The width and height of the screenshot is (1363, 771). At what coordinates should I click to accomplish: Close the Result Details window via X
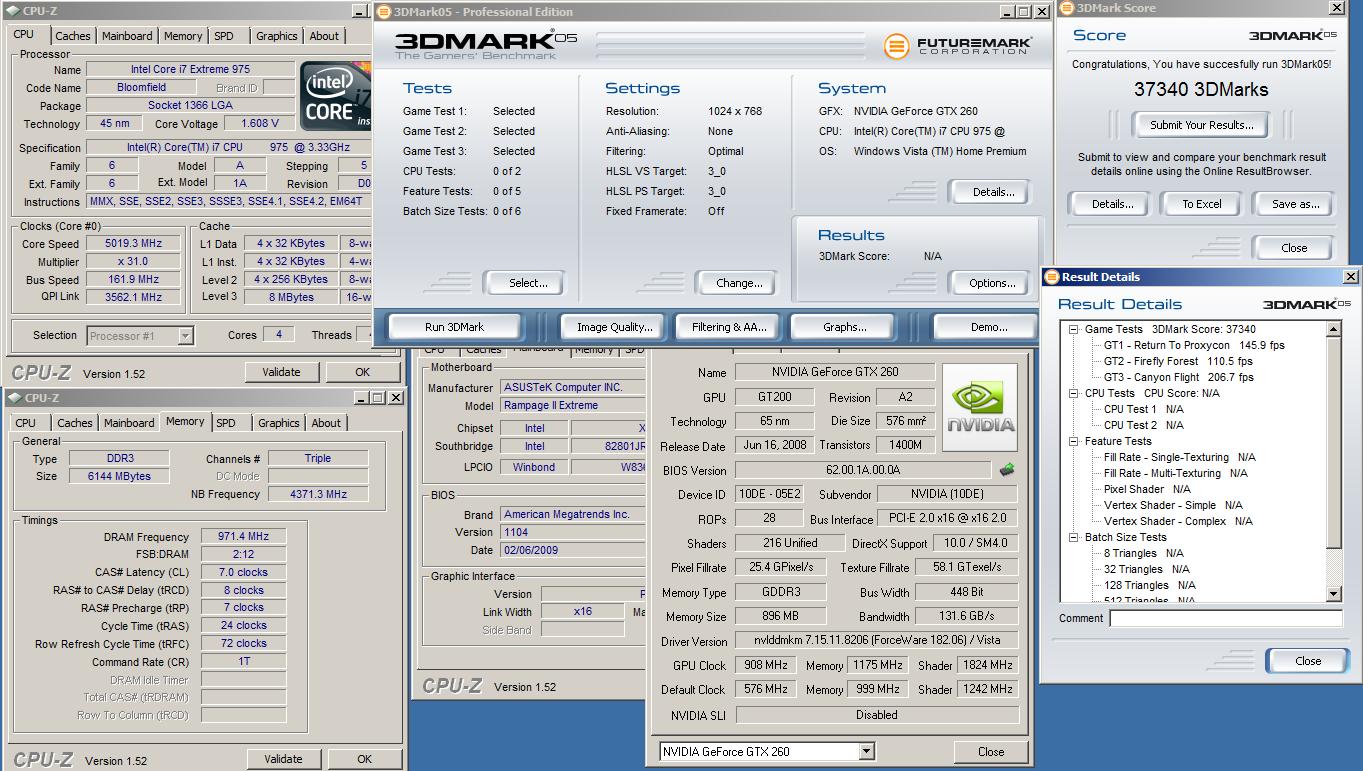(1350, 277)
